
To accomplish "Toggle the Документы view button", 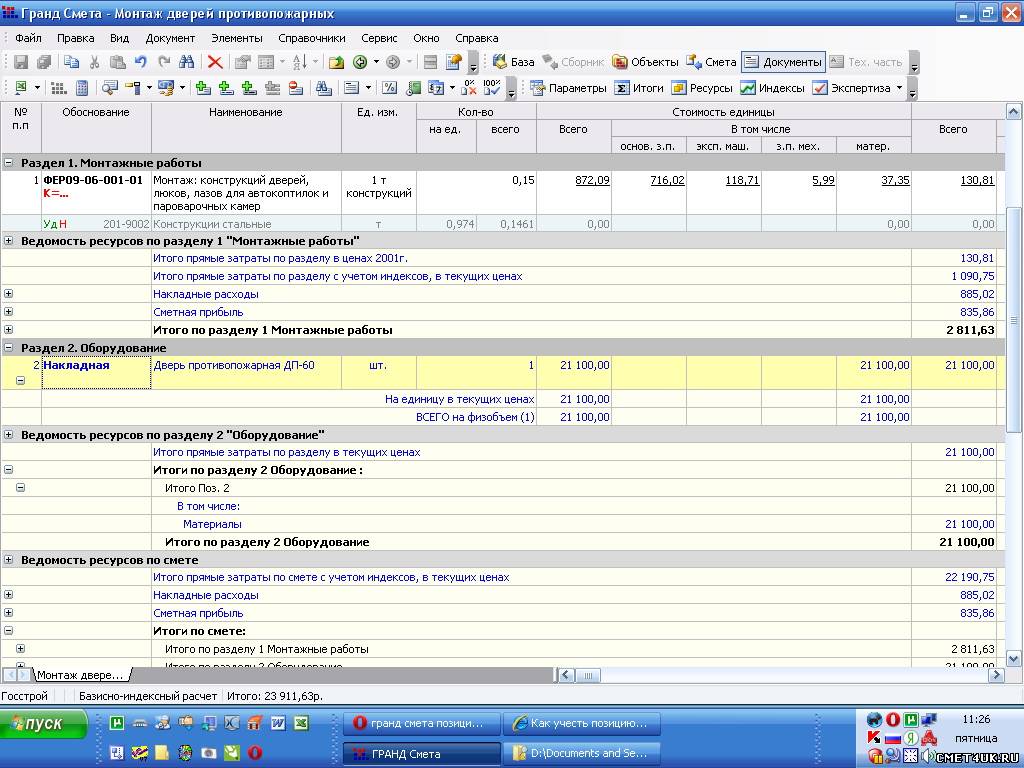I will [783, 62].
